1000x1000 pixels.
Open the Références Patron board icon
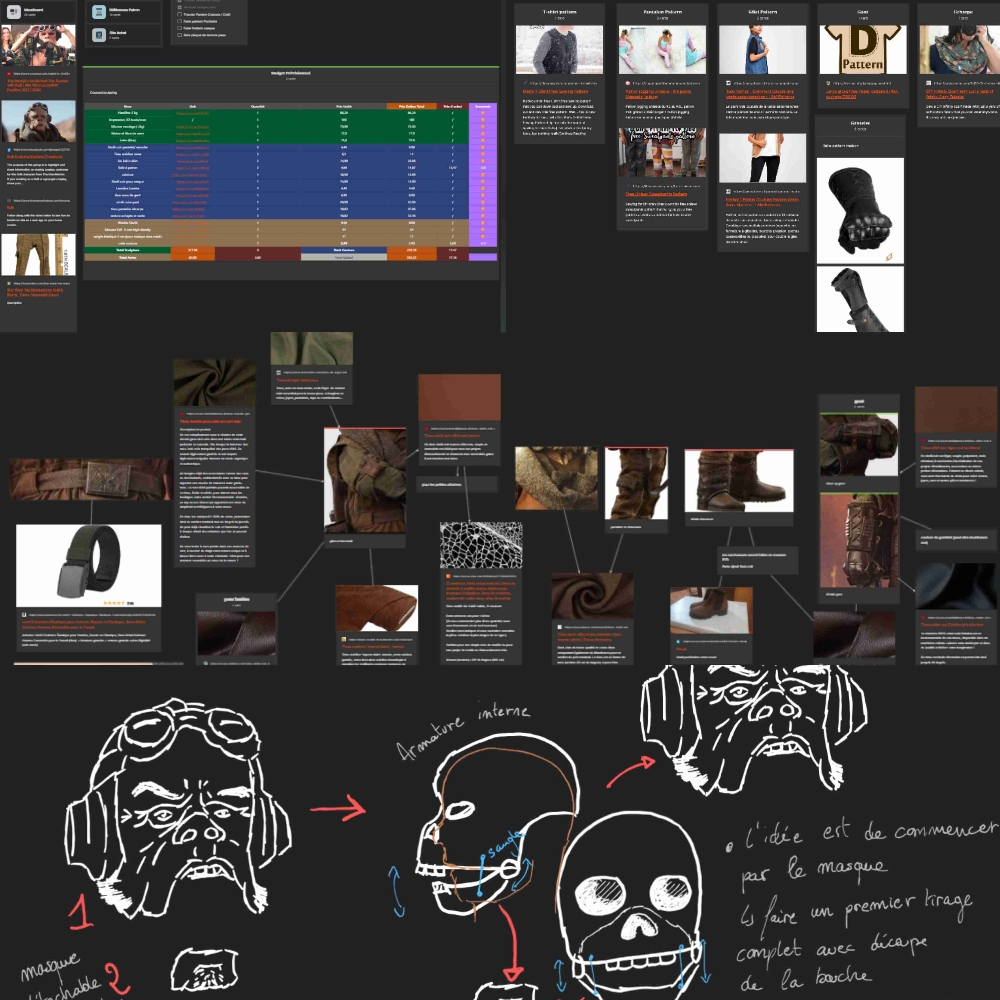99,12
